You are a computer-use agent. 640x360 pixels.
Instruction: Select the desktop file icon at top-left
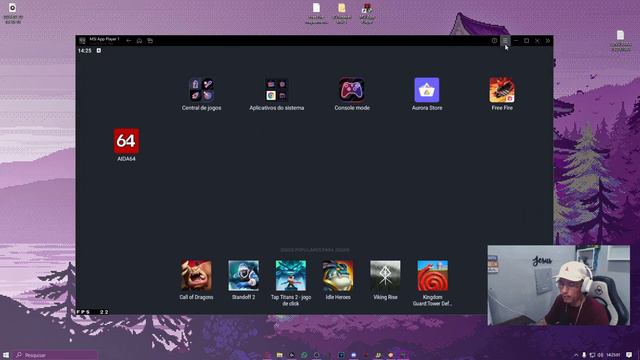(13, 12)
